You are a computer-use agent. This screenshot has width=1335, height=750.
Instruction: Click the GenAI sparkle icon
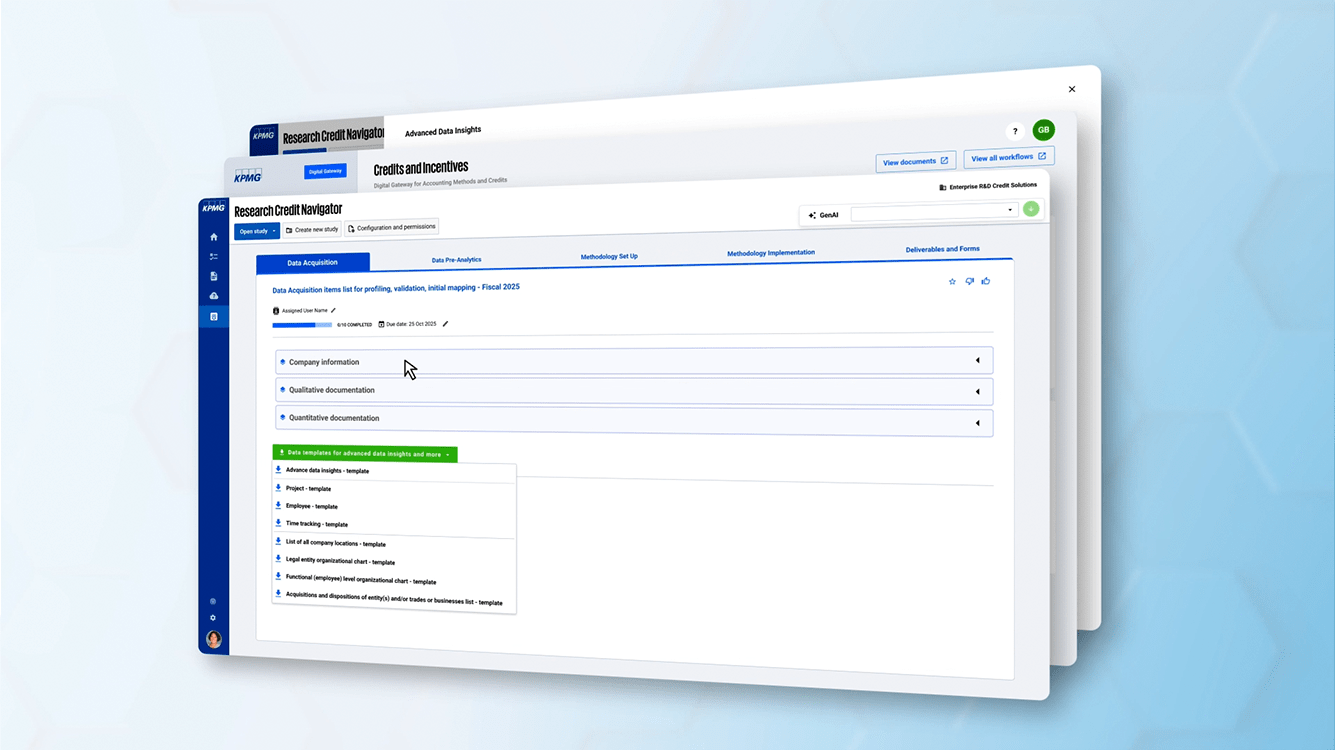click(812, 215)
